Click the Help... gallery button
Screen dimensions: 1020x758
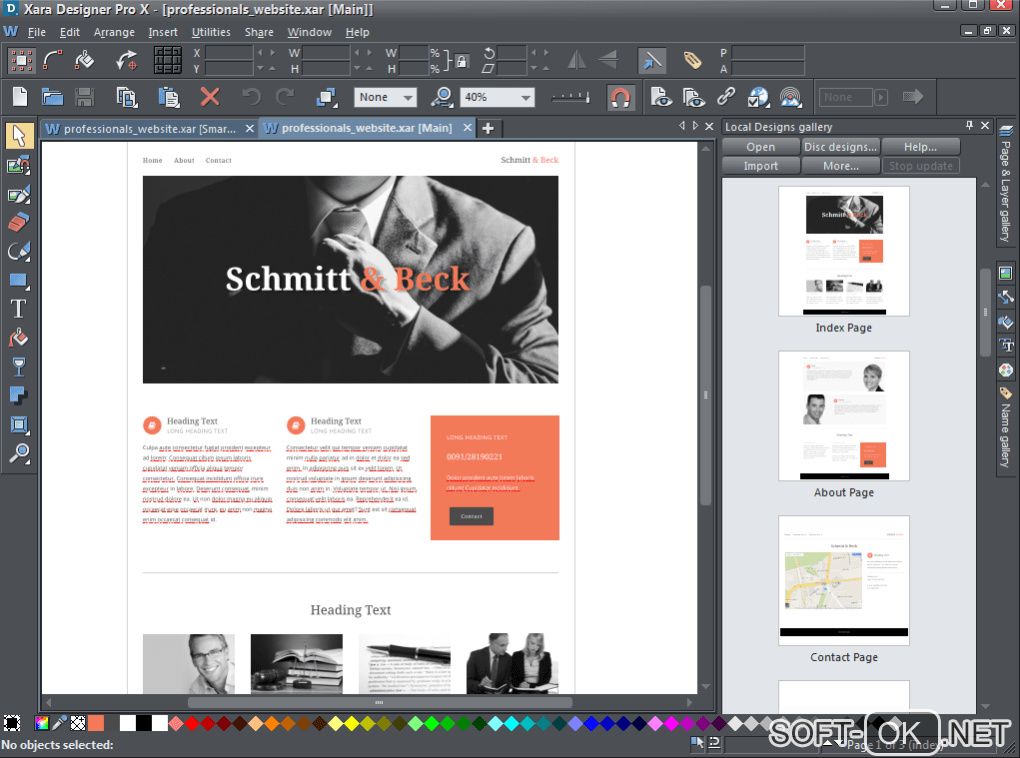point(920,147)
